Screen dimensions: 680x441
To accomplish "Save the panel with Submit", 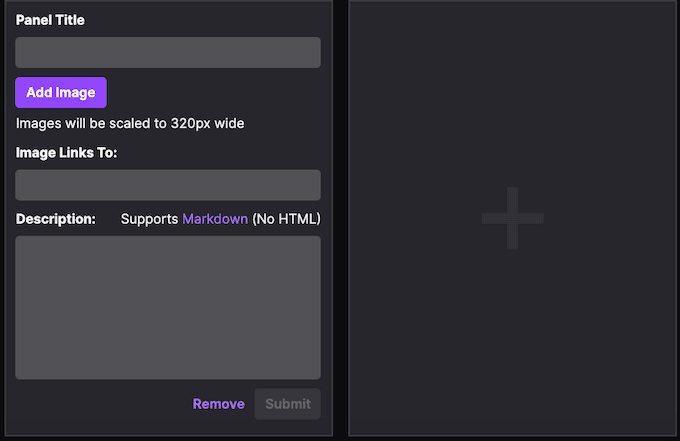I will pyautogui.click(x=288, y=404).
